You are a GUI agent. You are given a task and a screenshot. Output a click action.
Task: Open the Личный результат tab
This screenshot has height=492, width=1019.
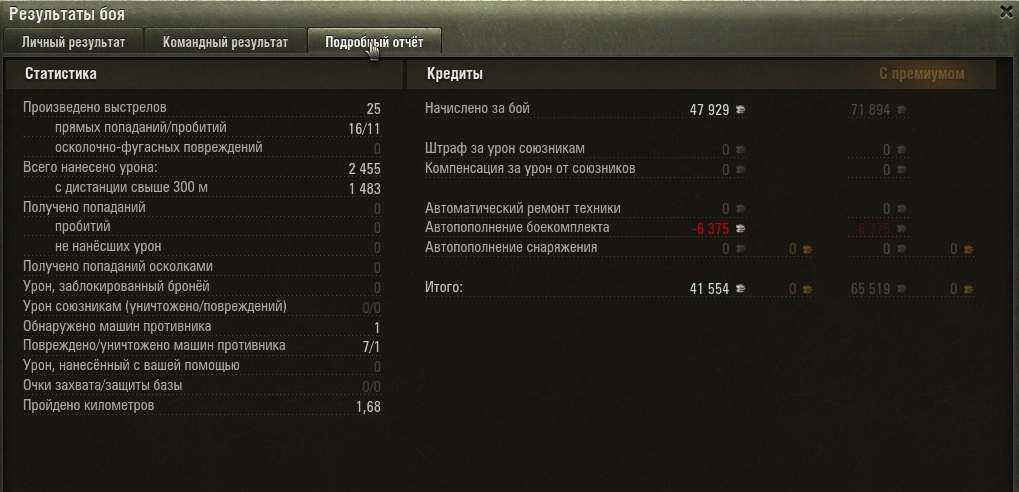click(73, 42)
